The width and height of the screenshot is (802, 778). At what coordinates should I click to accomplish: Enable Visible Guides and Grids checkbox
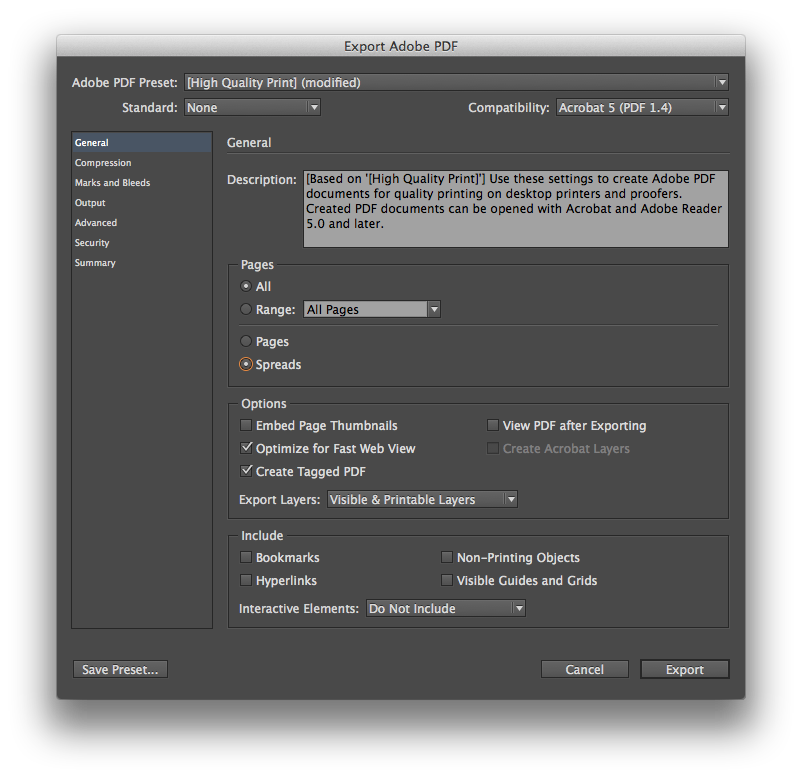[x=447, y=580]
